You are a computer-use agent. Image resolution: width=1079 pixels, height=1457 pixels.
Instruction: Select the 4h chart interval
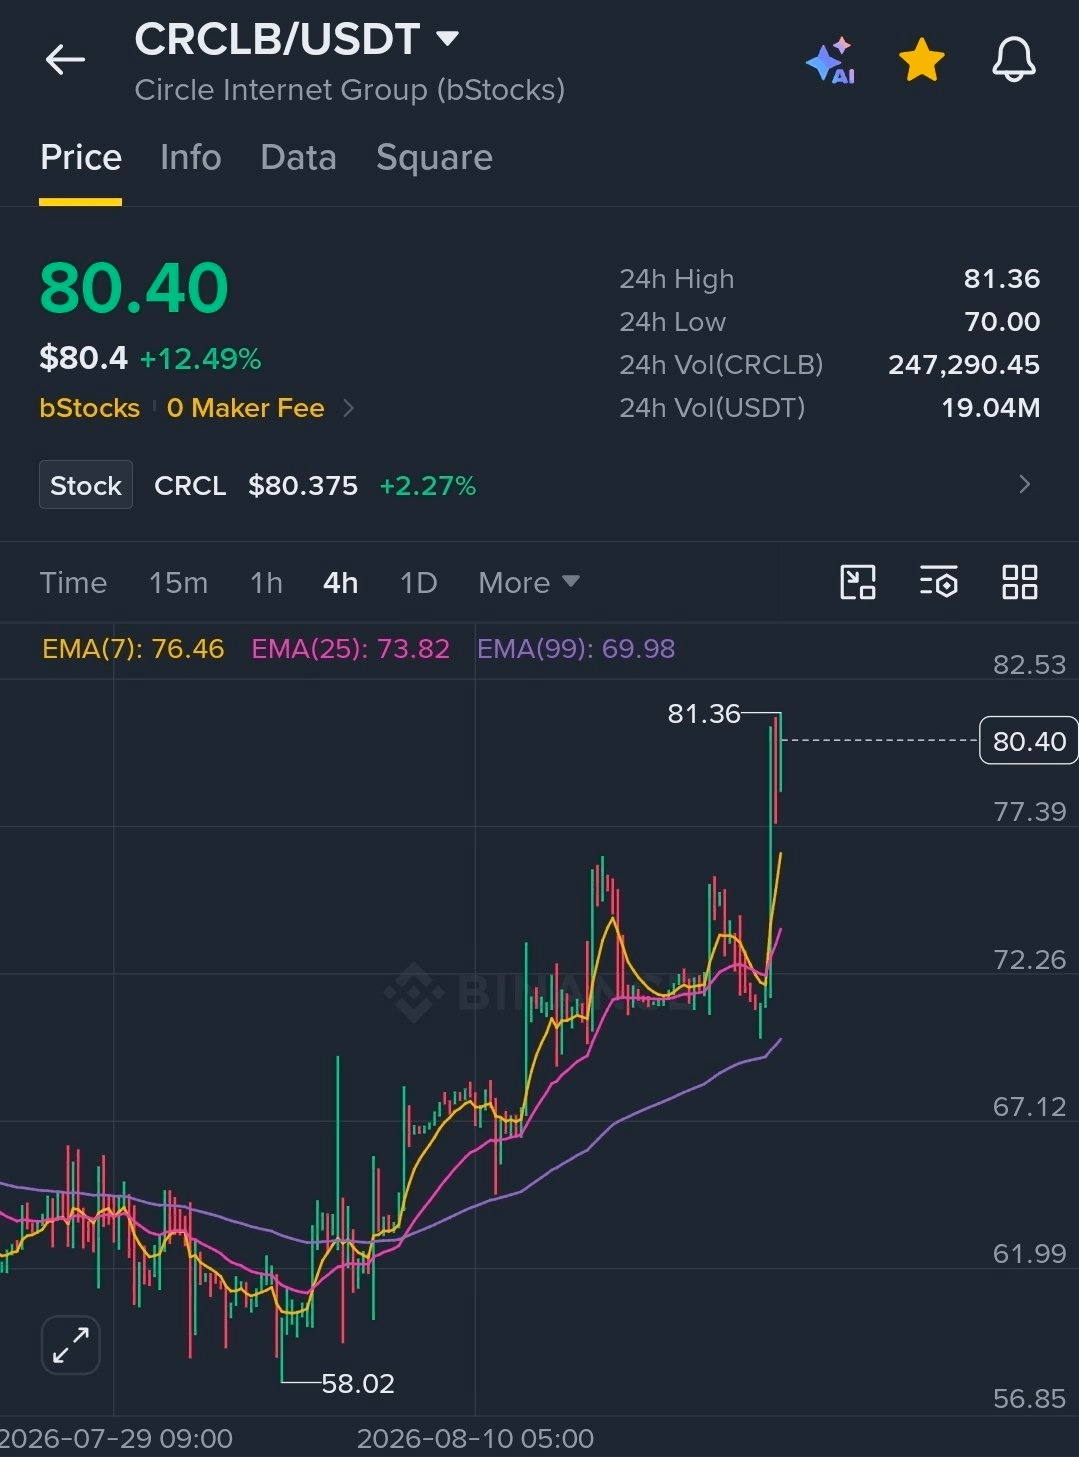point(340,583)
